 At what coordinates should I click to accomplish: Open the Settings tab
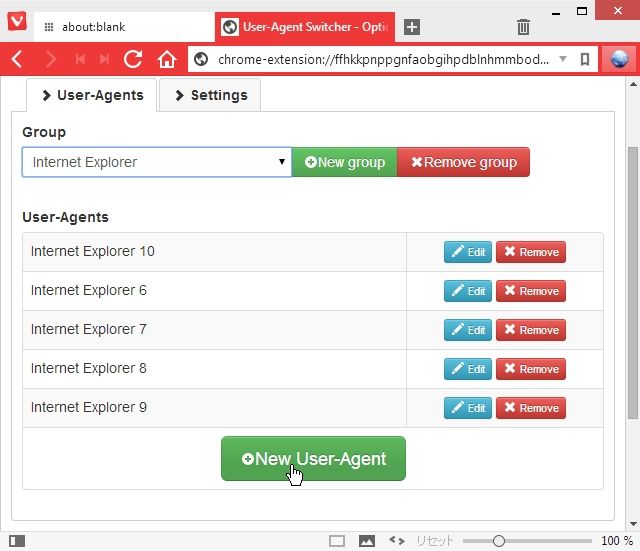point(210,95)
